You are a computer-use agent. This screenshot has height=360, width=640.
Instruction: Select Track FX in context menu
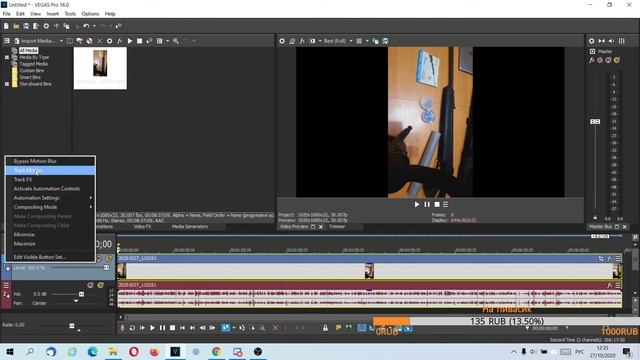(x=50, y=180)
